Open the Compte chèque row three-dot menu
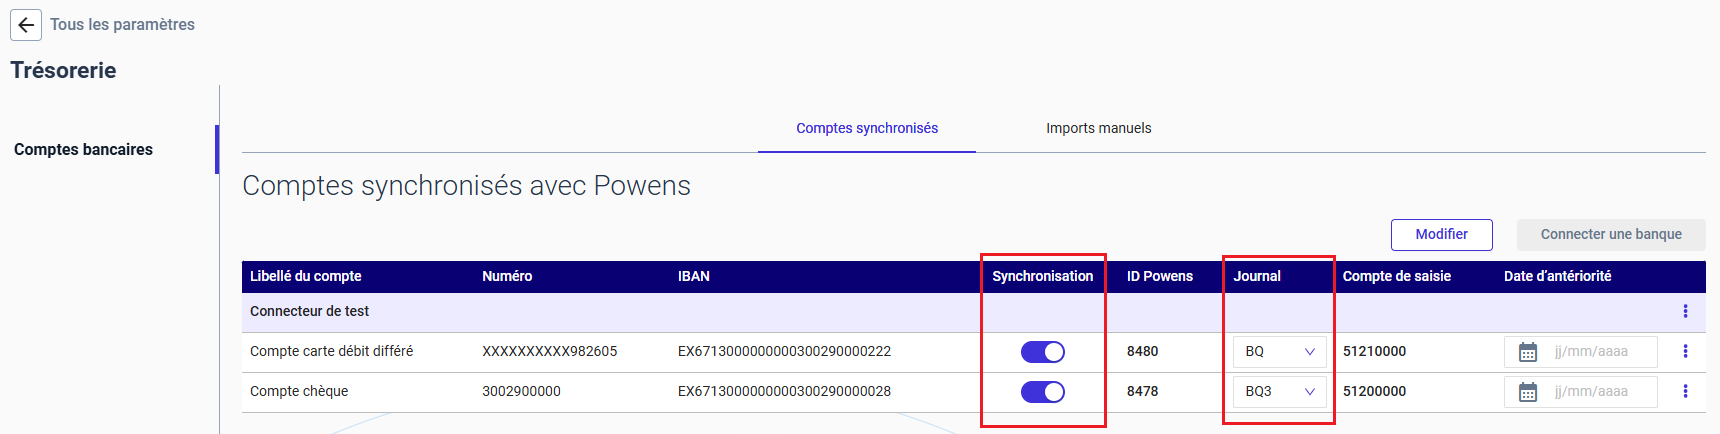1720x434 pixels. coord(1685,391)
